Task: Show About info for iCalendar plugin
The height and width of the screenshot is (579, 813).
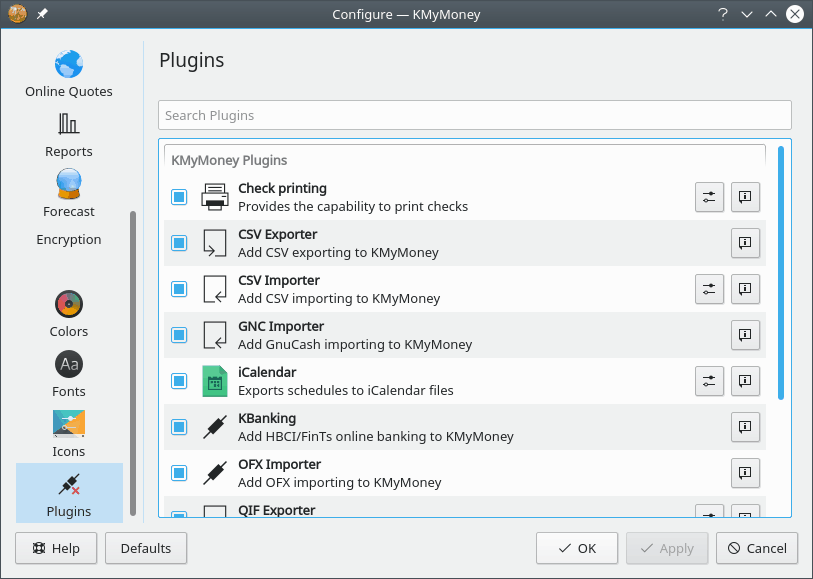Action: pos(746,381)
